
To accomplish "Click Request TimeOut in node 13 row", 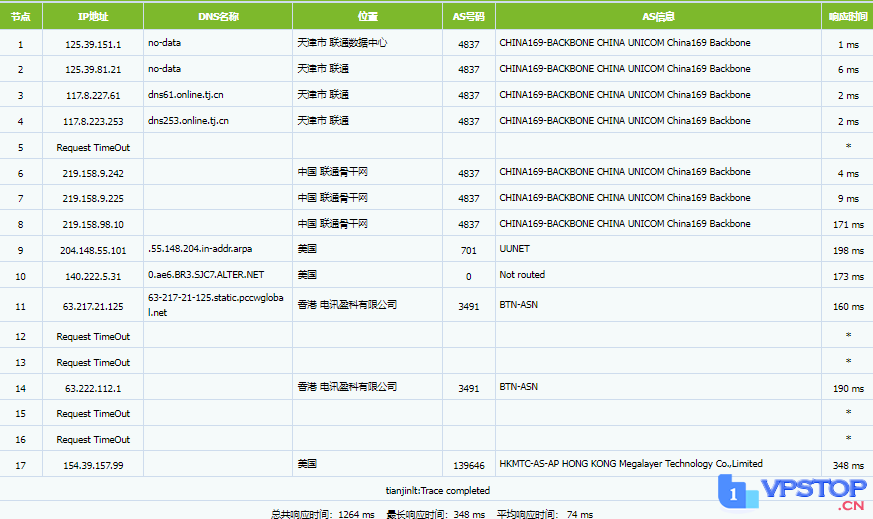I will [93, 363].
